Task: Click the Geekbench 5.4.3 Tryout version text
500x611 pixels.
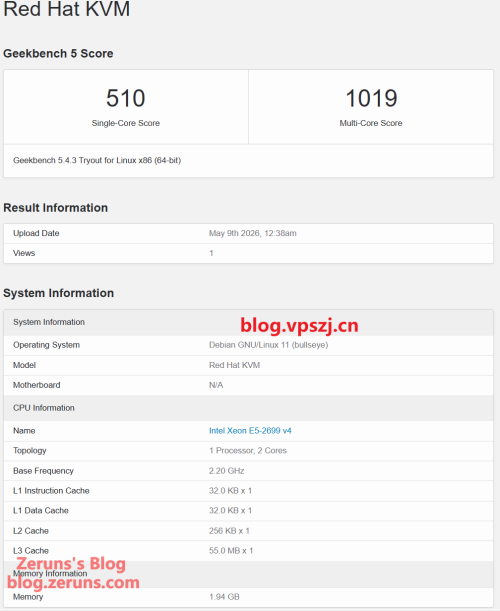Action: (97, 160)
